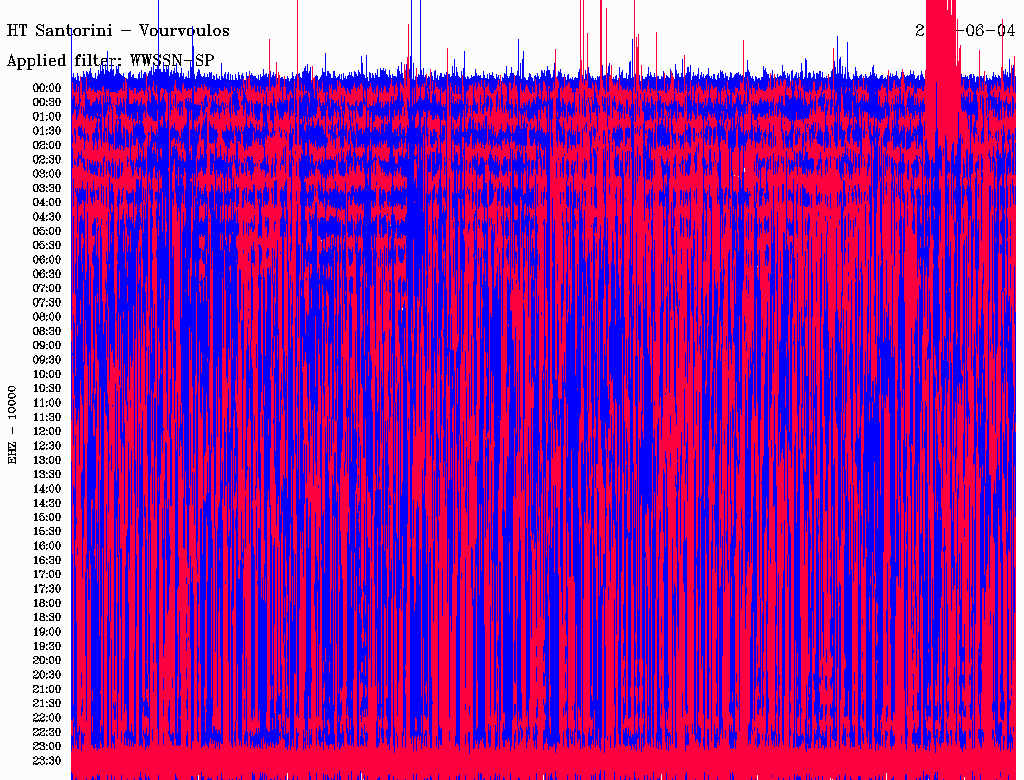This screenshot has height=780, width=1024.
Task: Click the 21:30 time label
Action: (47, 703)
